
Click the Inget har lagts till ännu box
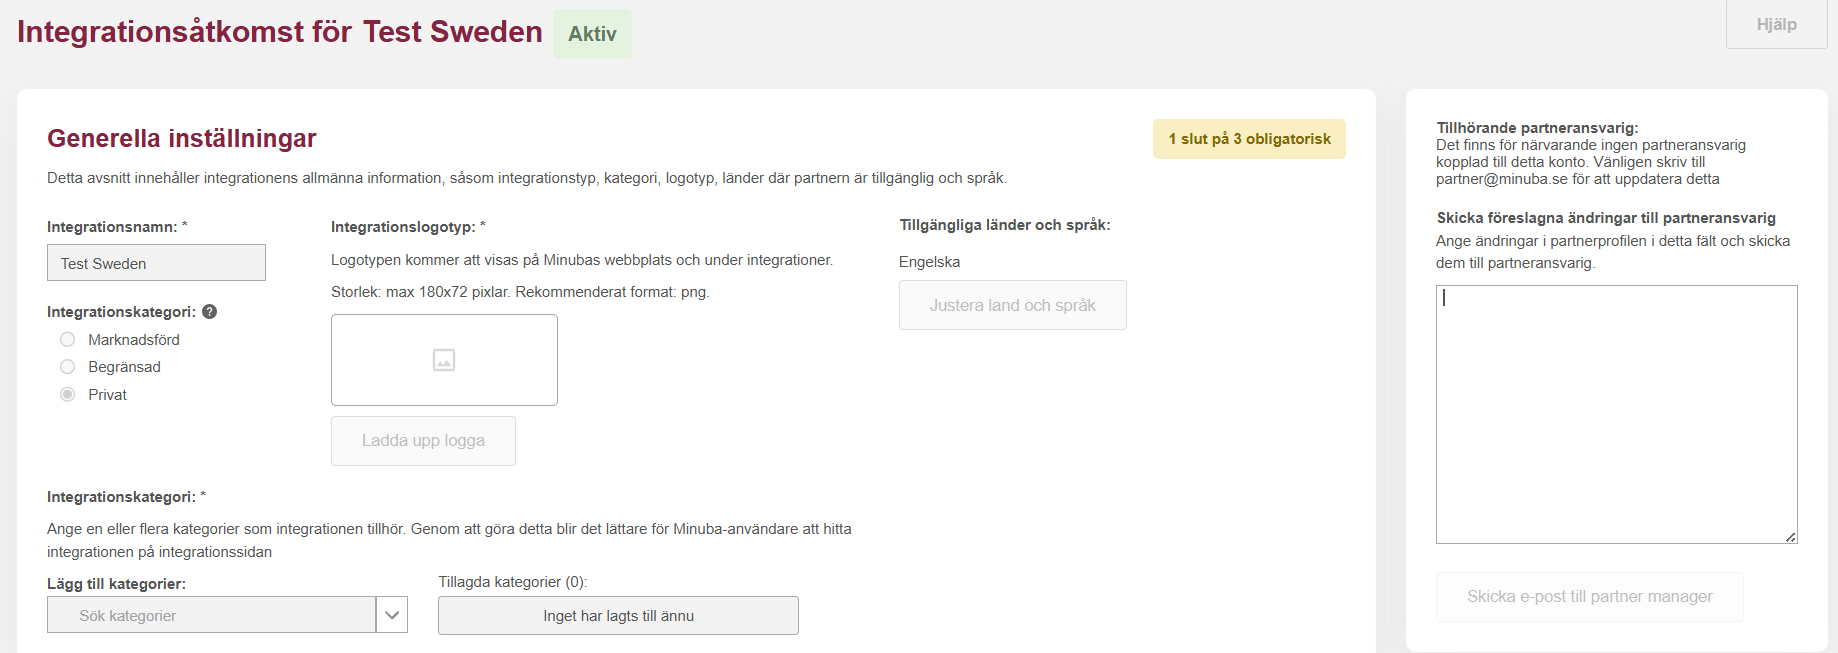(618, 616)
